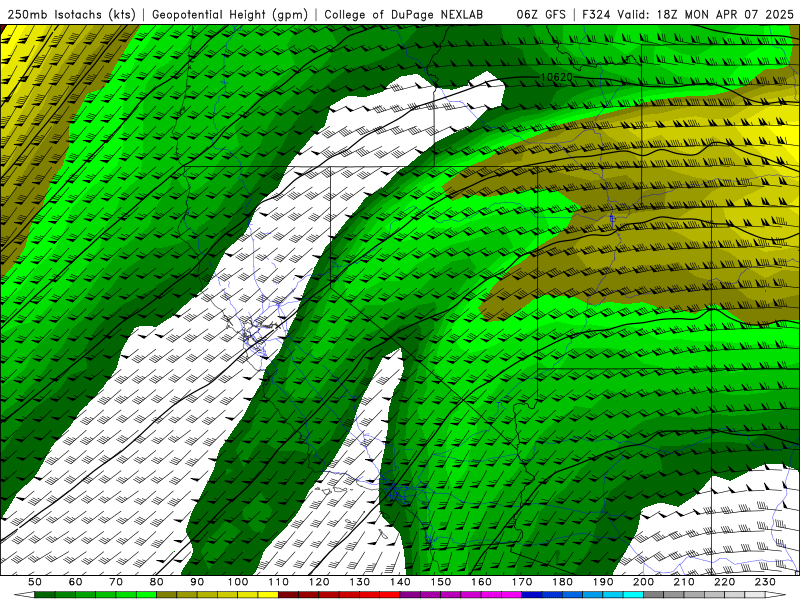Click the 10620 height contour label
Image resolution: width=800 pixels, height=600 pixels.
pyautogui.click(x=556, y=78)
